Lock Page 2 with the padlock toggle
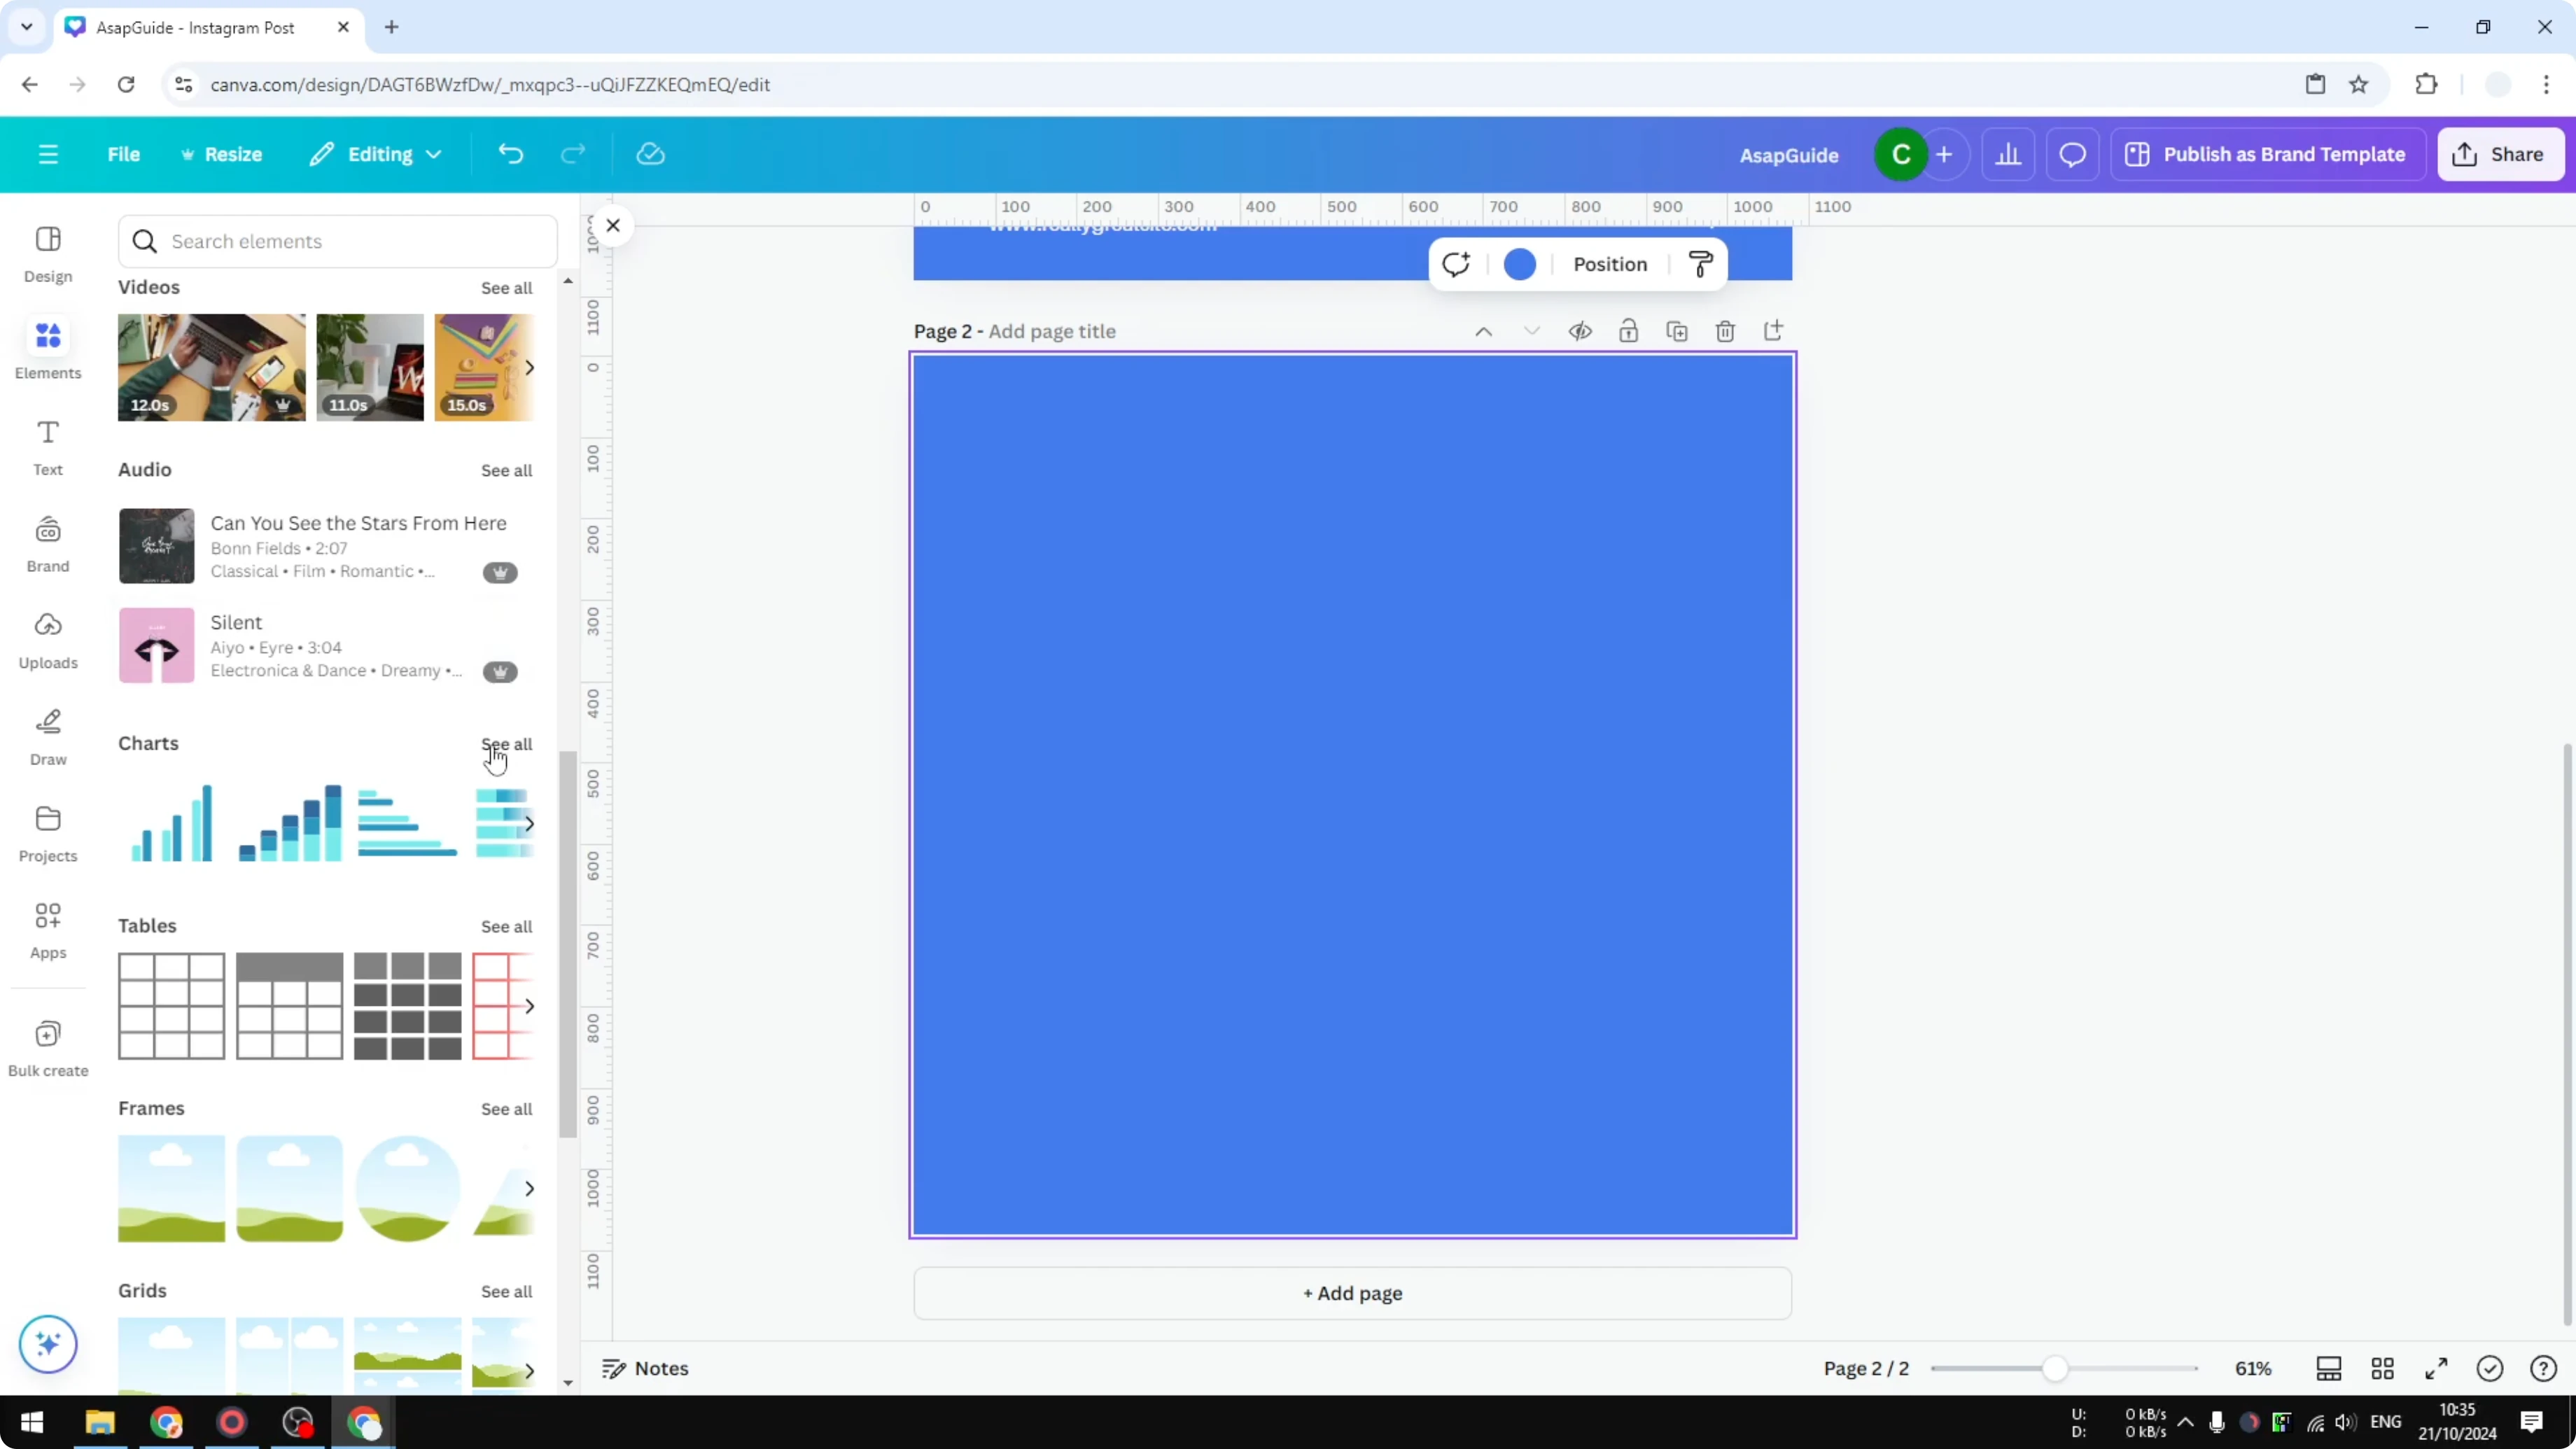The image size is (2576, 1449). pos(1628,330)
